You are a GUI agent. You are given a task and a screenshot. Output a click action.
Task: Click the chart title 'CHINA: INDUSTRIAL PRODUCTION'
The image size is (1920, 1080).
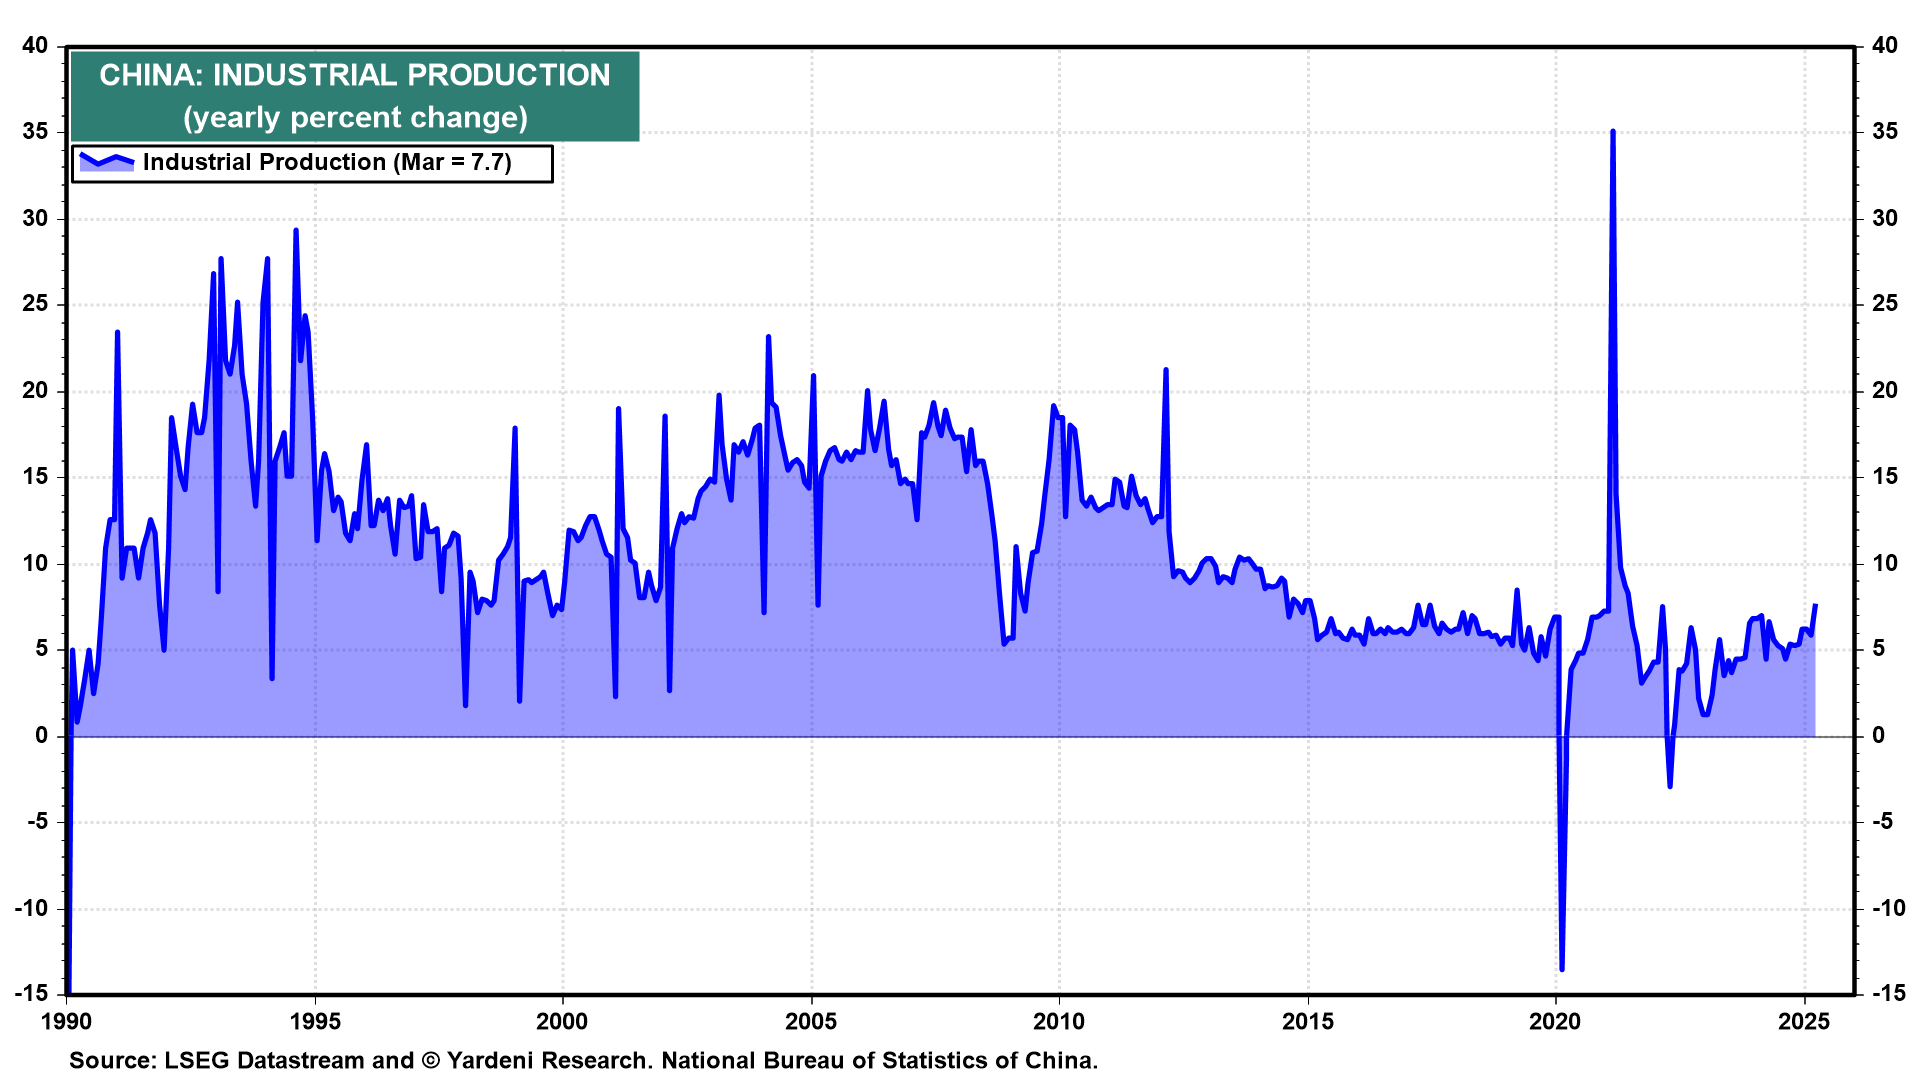click(354, 76)
